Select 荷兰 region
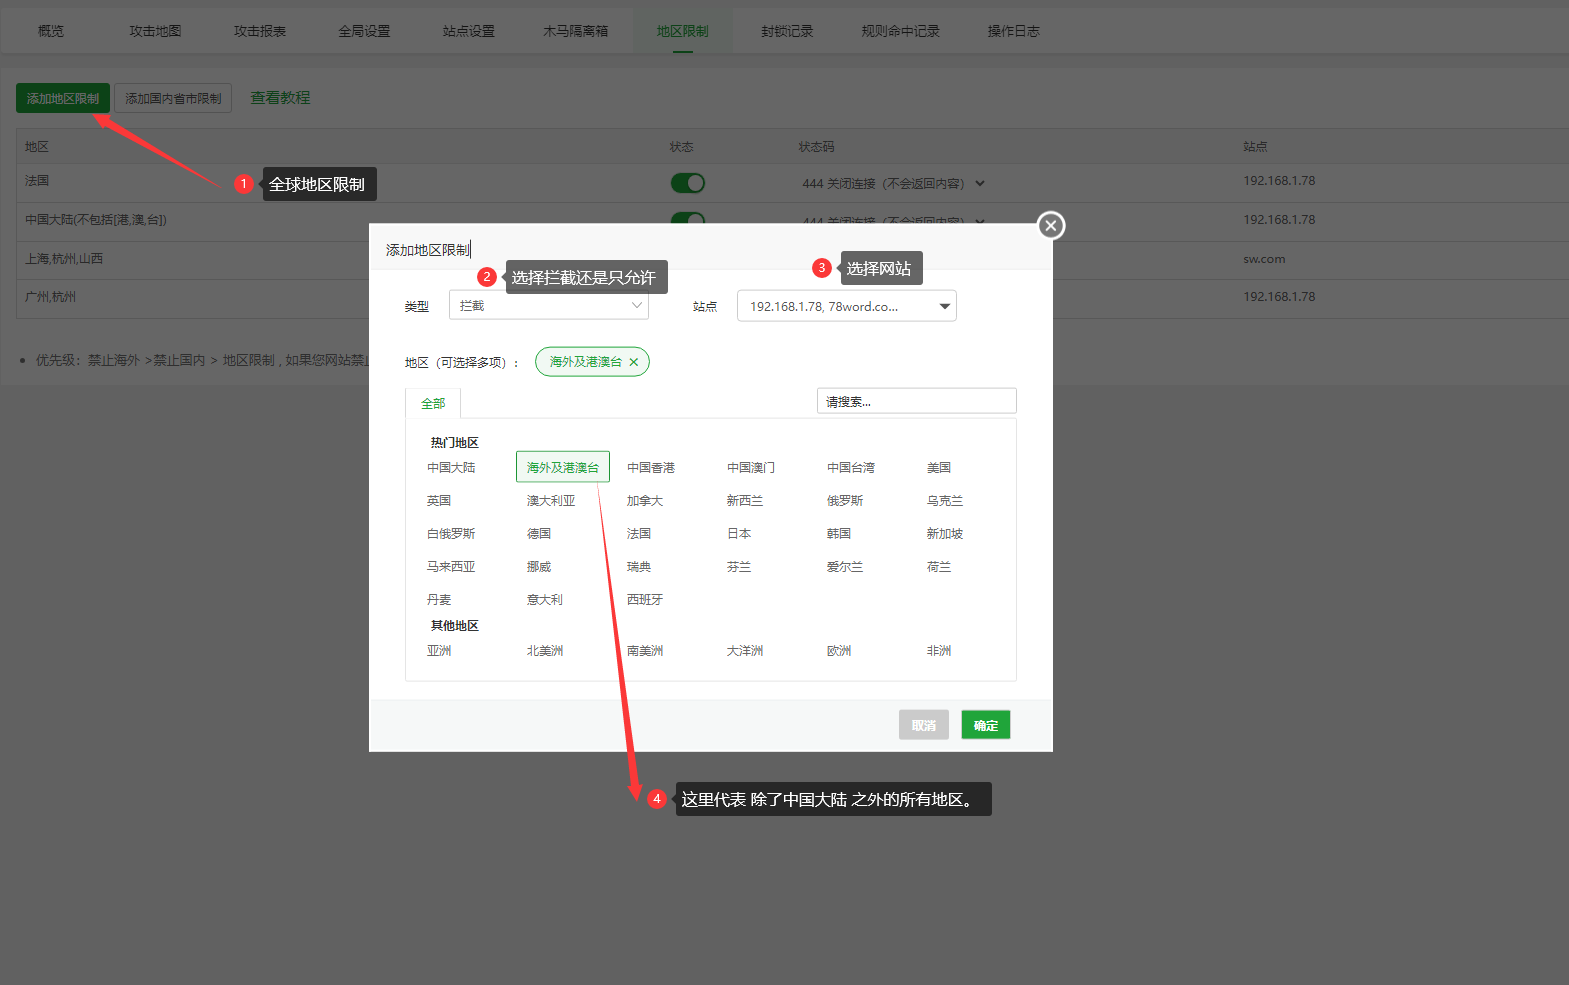Image resolution: width=1569 pixels, height=985 pixels. pos(939,567)
